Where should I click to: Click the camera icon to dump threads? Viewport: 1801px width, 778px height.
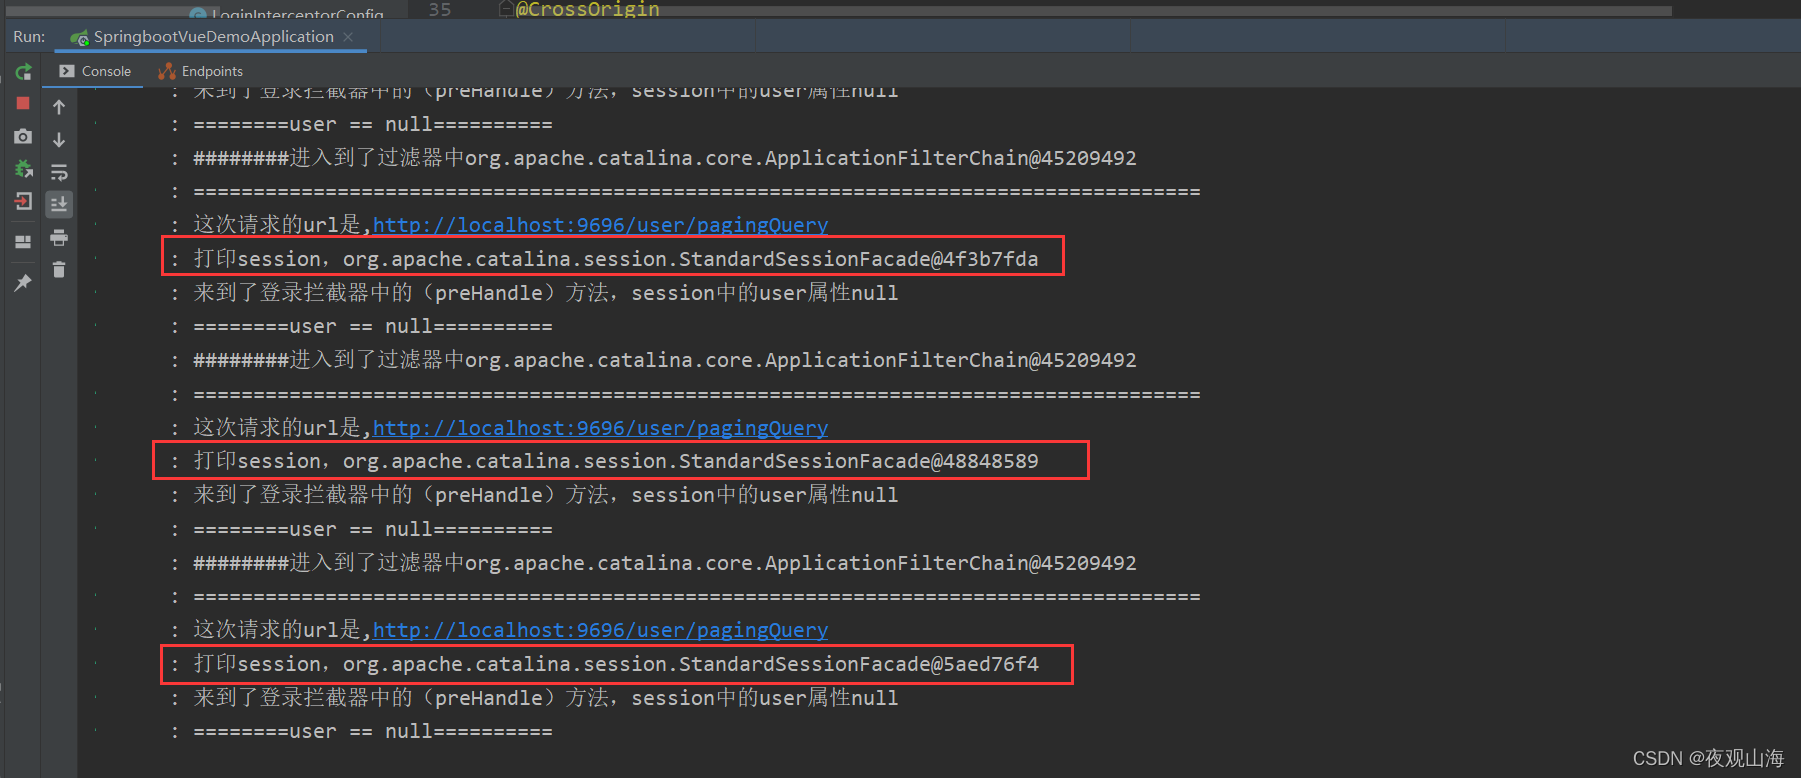[x=23, y=136]
